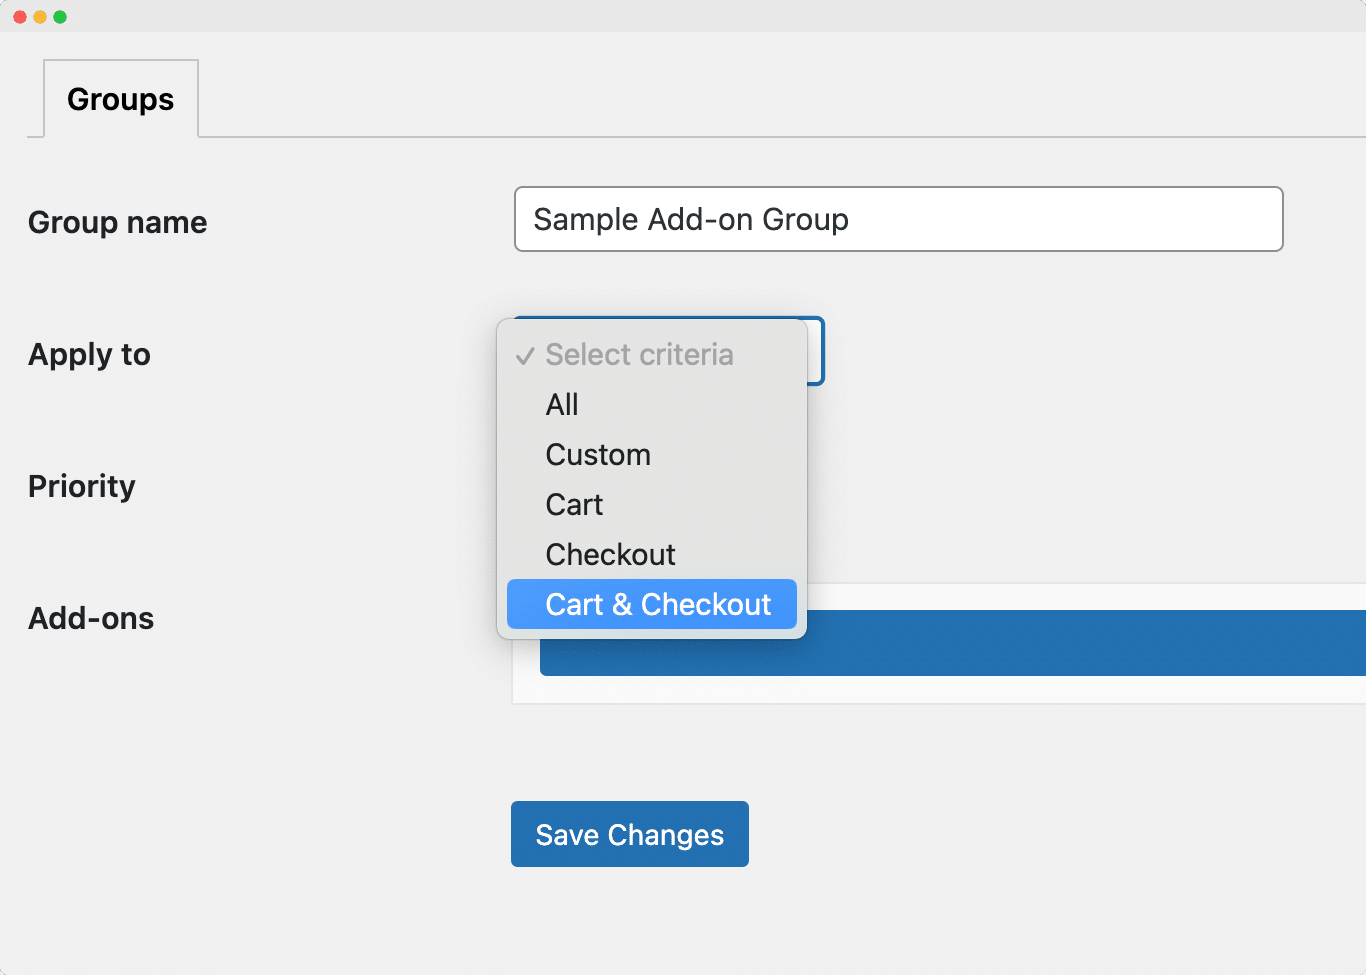The width and height of the screenshot is (1366, 975).
Task: Click the "Group name" label
Action: click(x=117, y=222)
